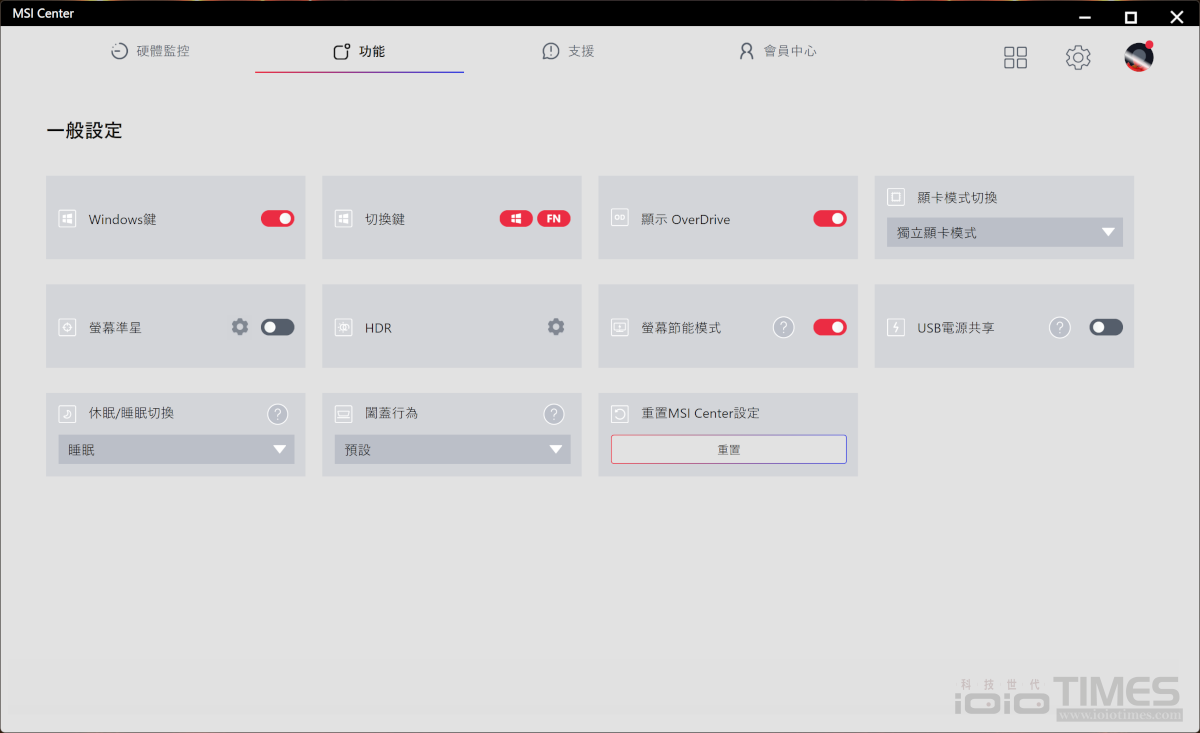Click the user avatar profile icon
Viewport: 1200px width, 733px height.
[x=1139, y=56]
